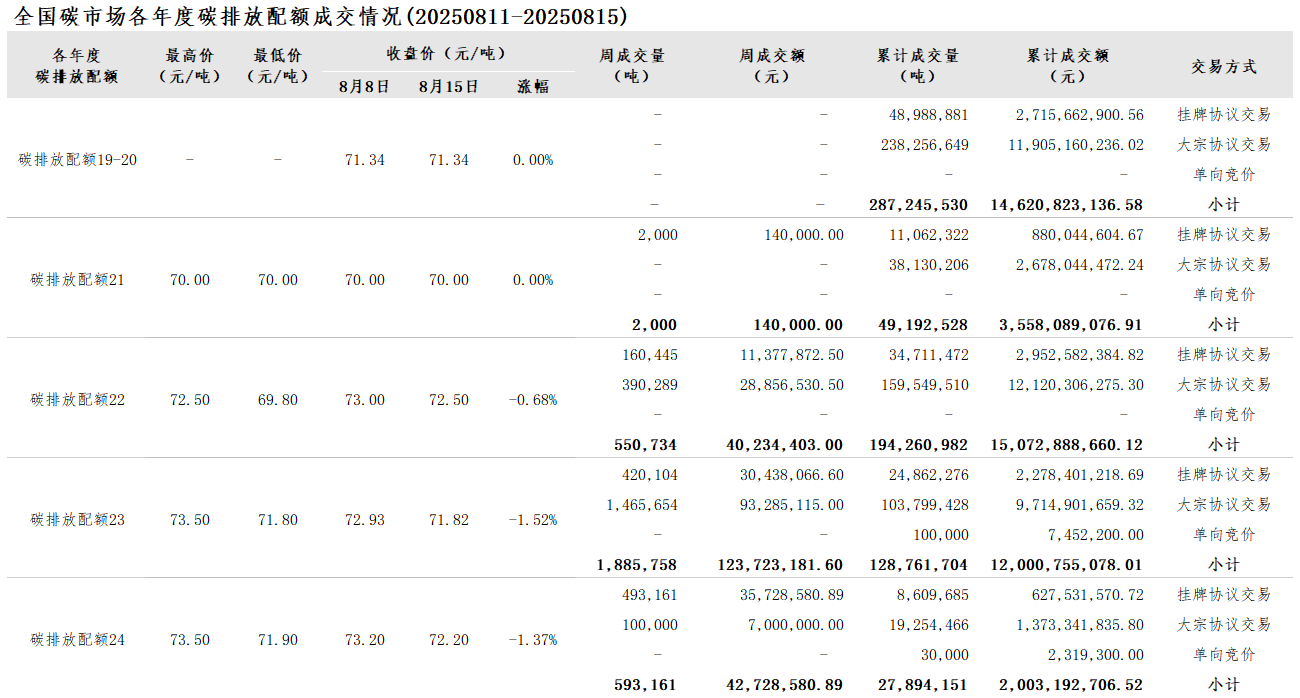This screenshot has width=1300, height=698.
Task: Click the table title with date range
Action: 322,16
